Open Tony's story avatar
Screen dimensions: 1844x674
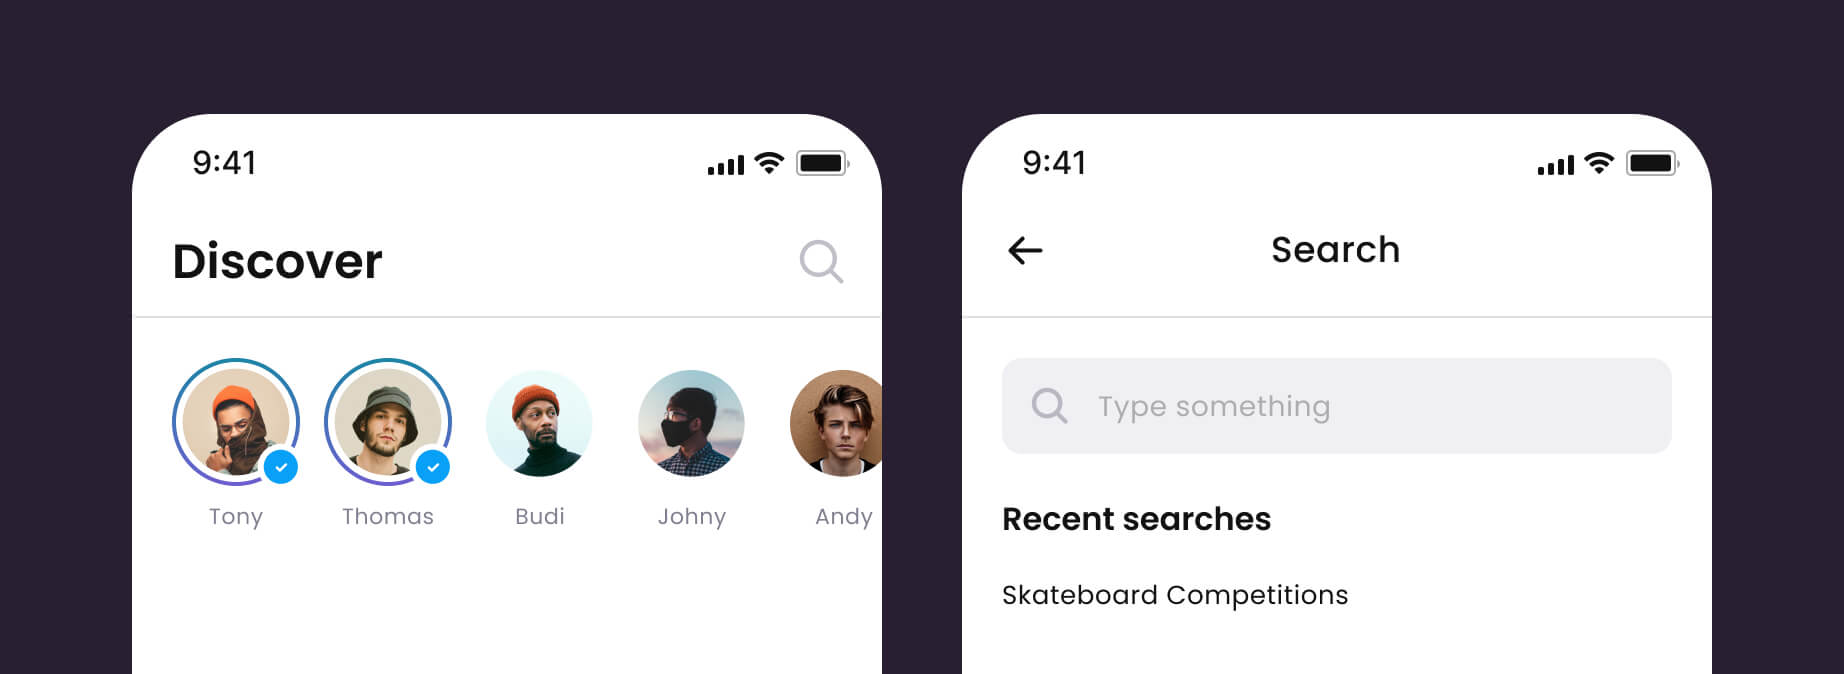point(236,422)
